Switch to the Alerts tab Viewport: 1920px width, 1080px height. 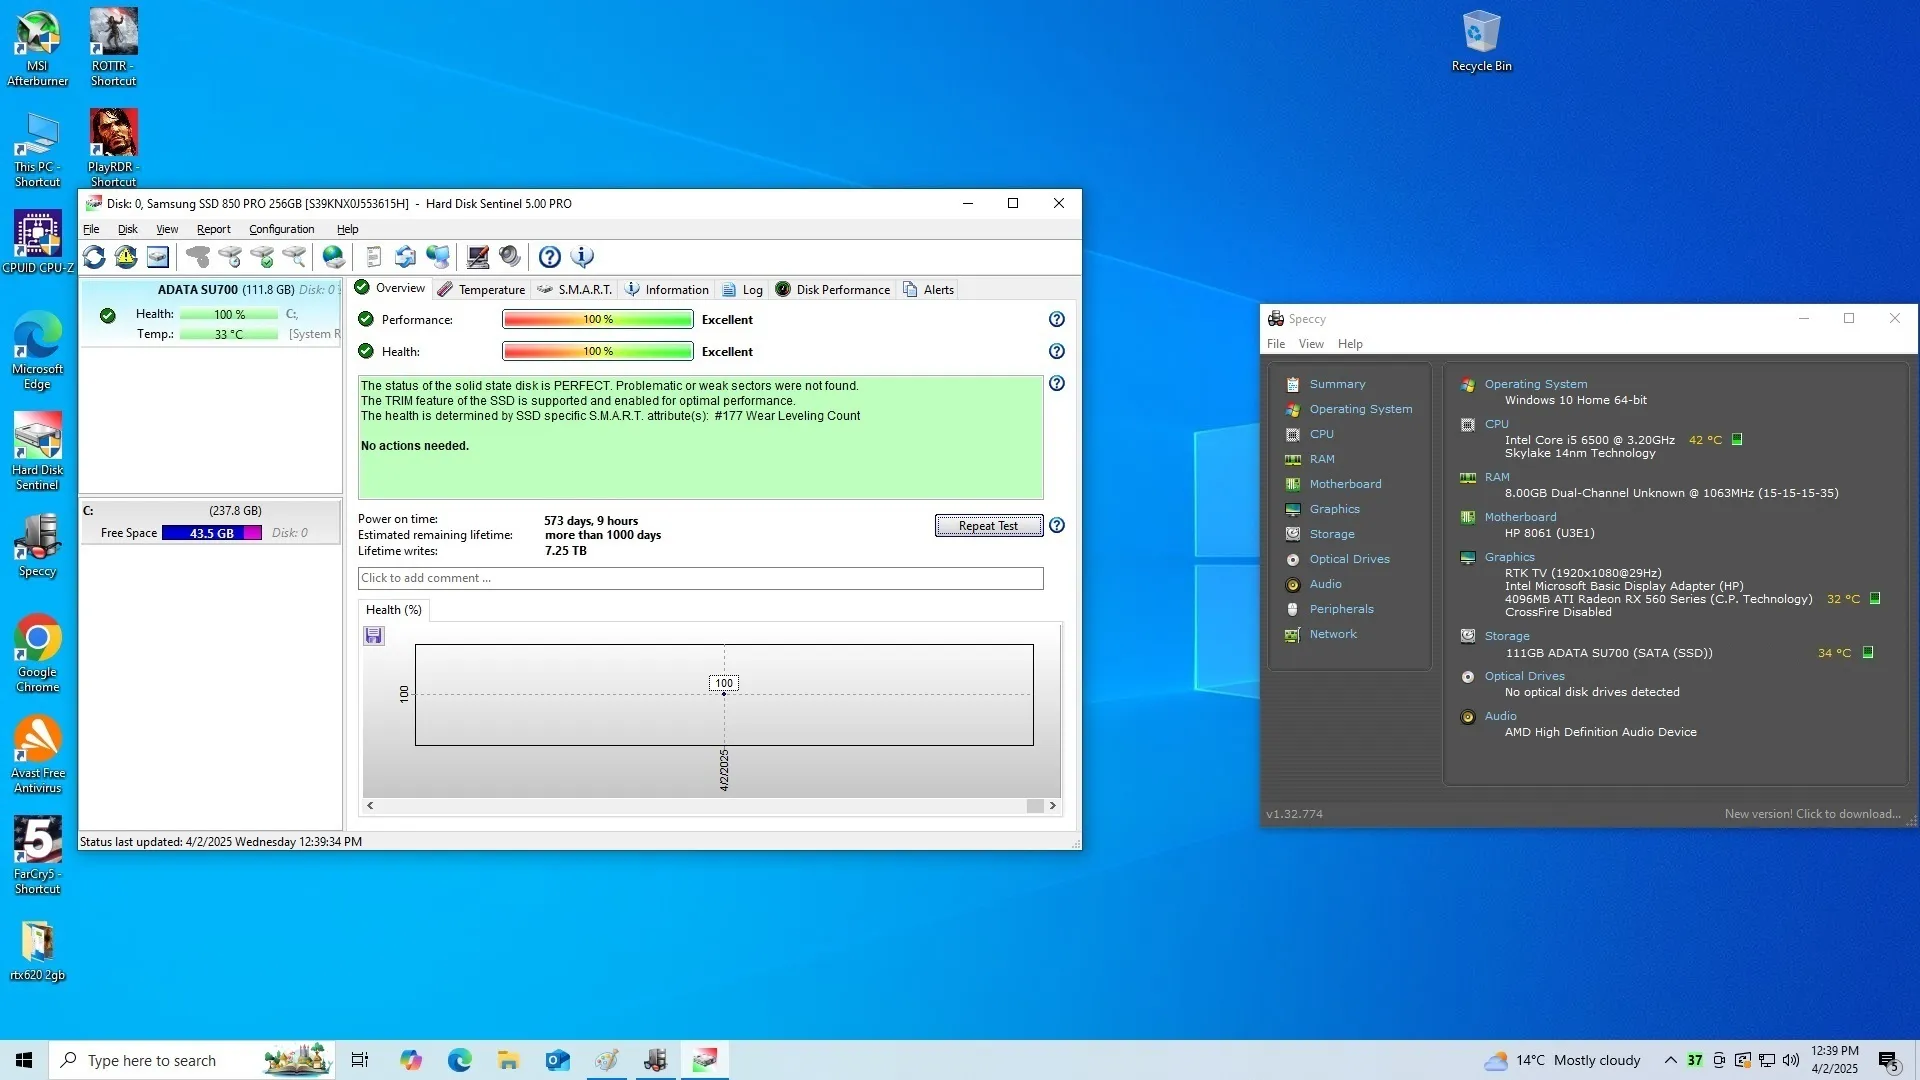coord(928,289)
